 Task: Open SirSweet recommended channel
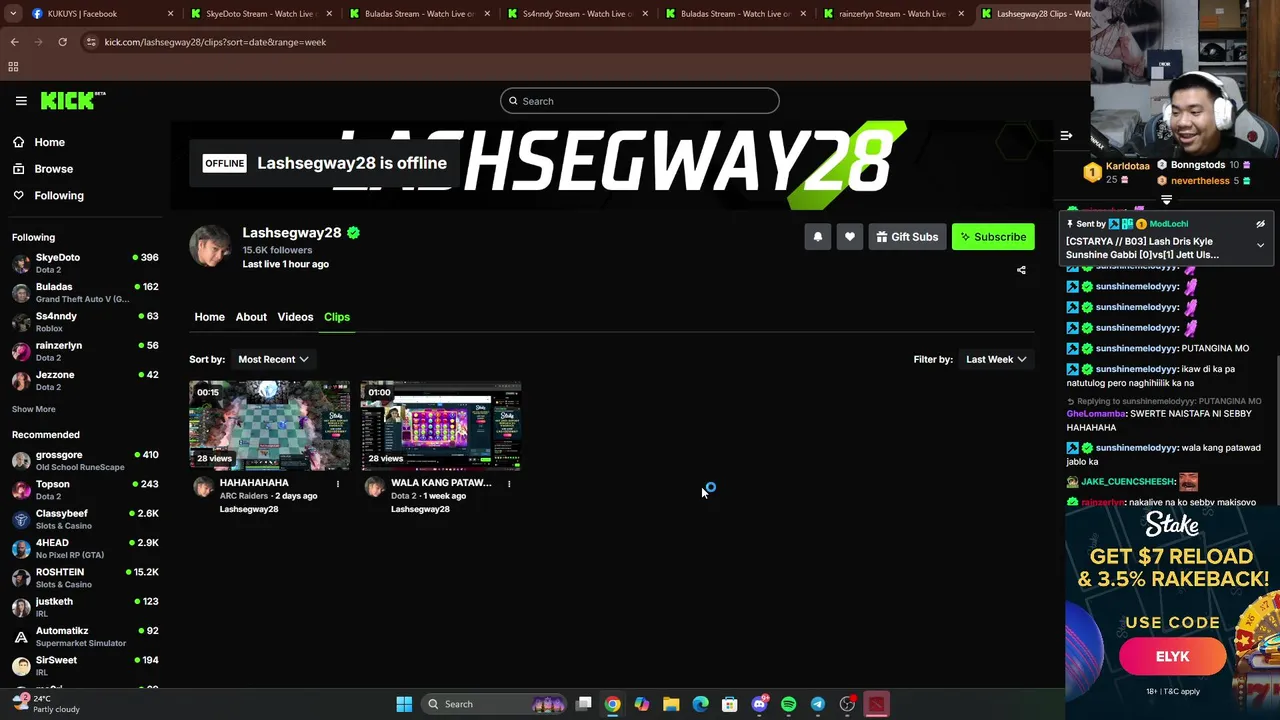[x=85, y=665]
